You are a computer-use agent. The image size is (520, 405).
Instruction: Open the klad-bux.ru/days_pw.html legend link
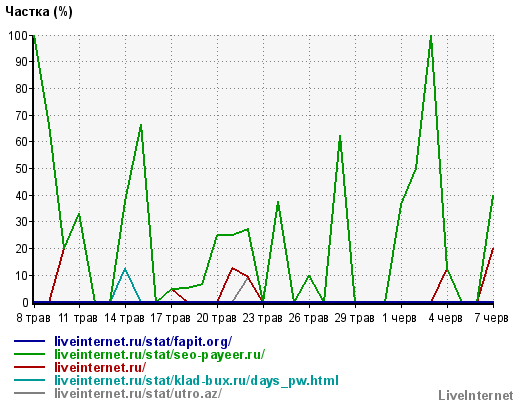196,380
